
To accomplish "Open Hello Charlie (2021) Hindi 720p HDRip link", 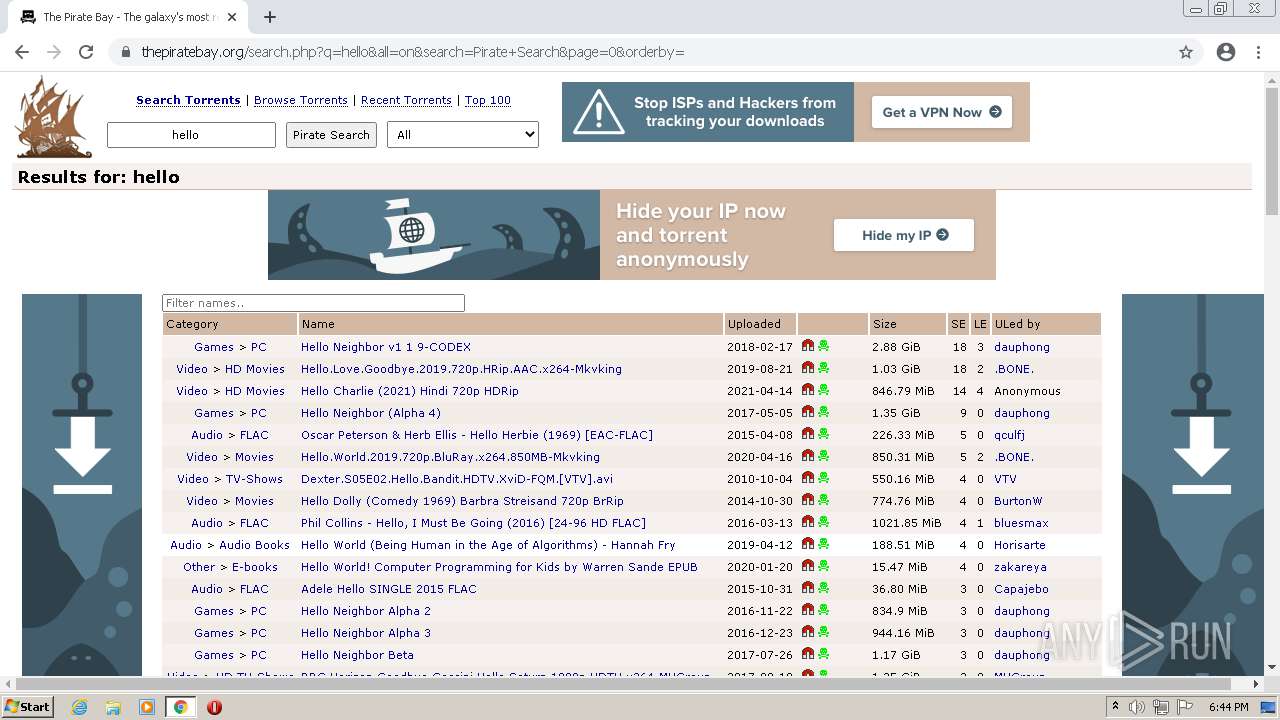I will [410, 391].
